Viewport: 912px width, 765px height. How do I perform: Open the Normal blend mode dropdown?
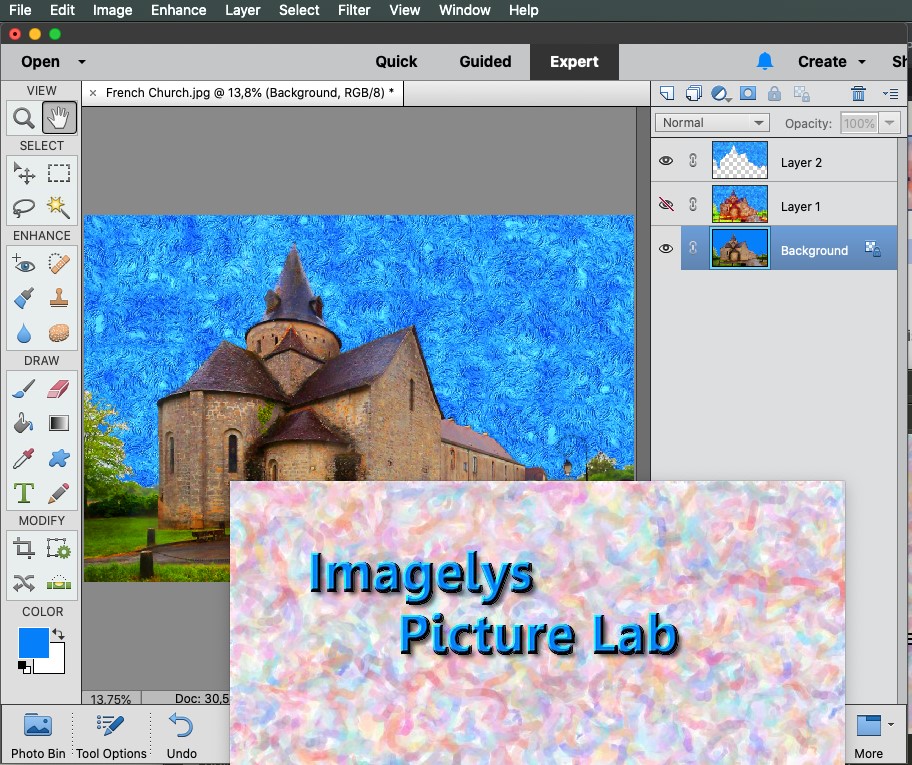click(712, 123)
